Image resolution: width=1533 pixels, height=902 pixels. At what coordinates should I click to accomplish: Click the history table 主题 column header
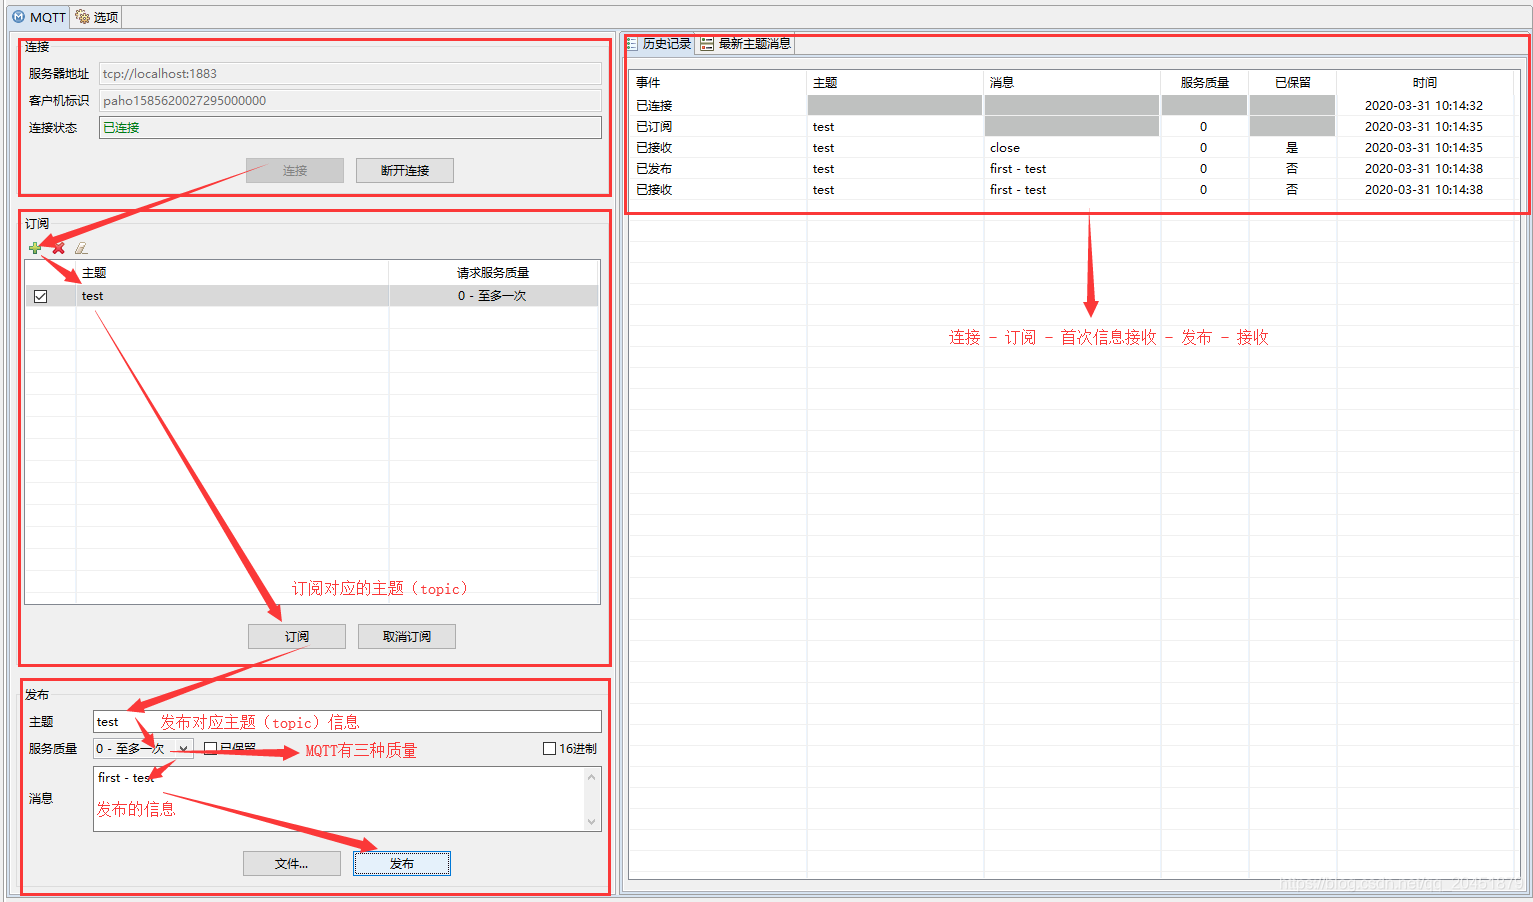click(x=895, y=82)
